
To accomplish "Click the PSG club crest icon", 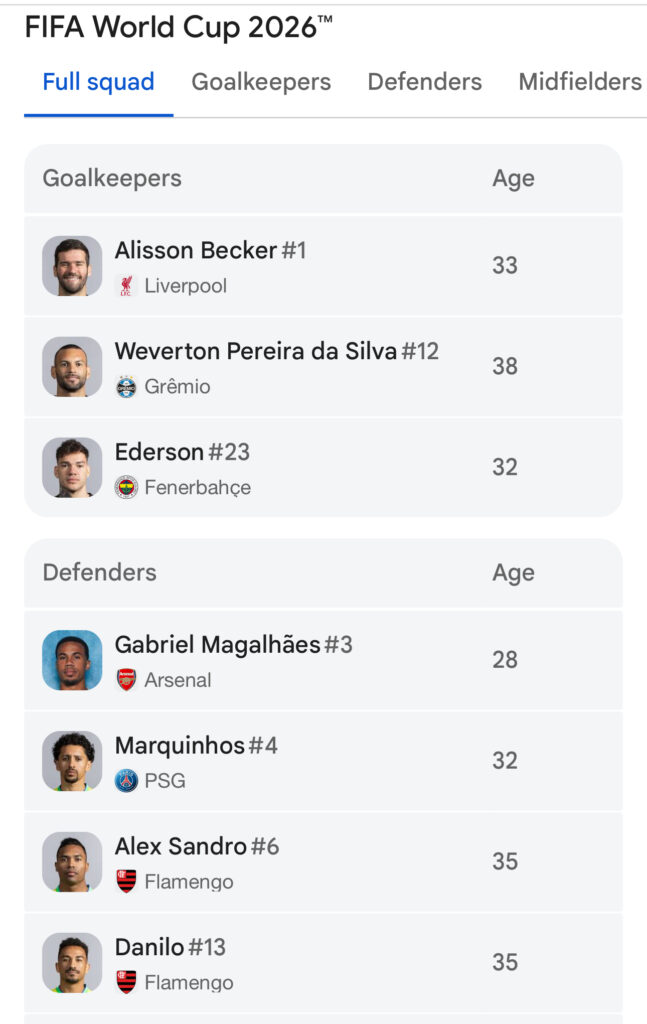I will pyautogui.click(x=126, y=780).
